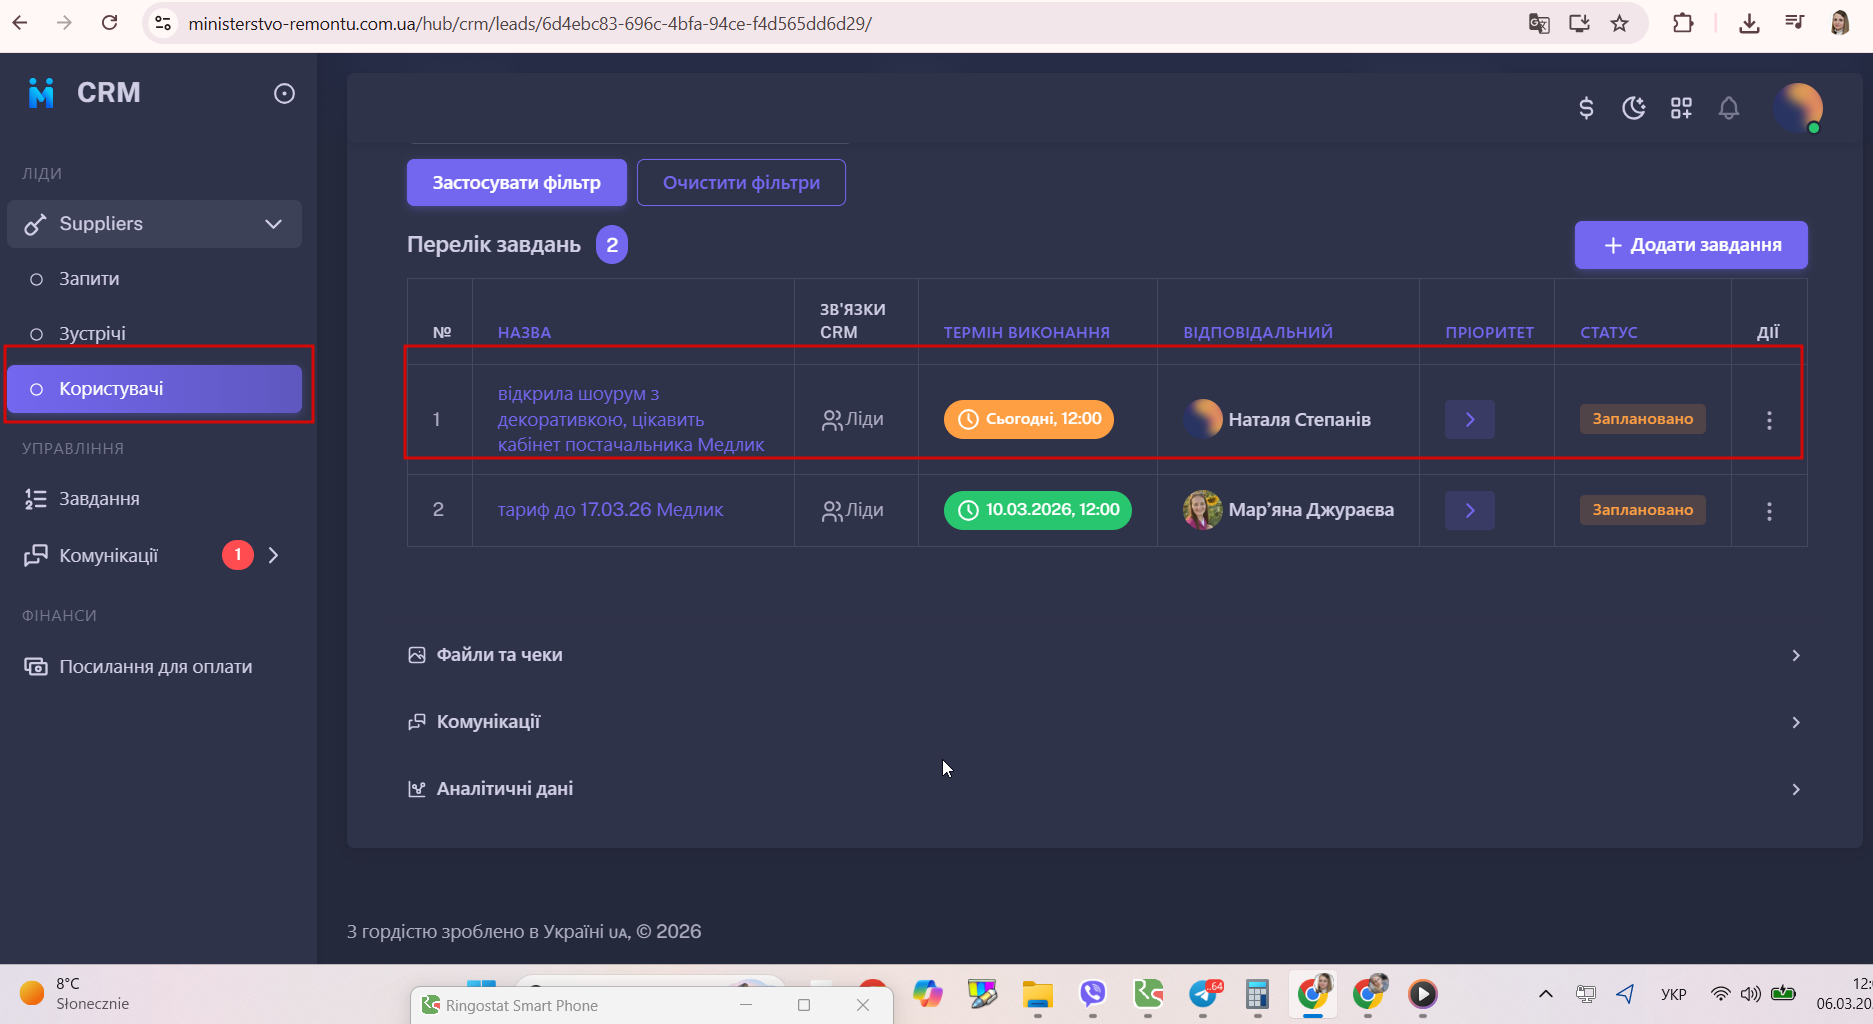Viewport: 1873px width, 1024px height.
Task: Click the dollar sign icon in header
Action: [1586, 108]
